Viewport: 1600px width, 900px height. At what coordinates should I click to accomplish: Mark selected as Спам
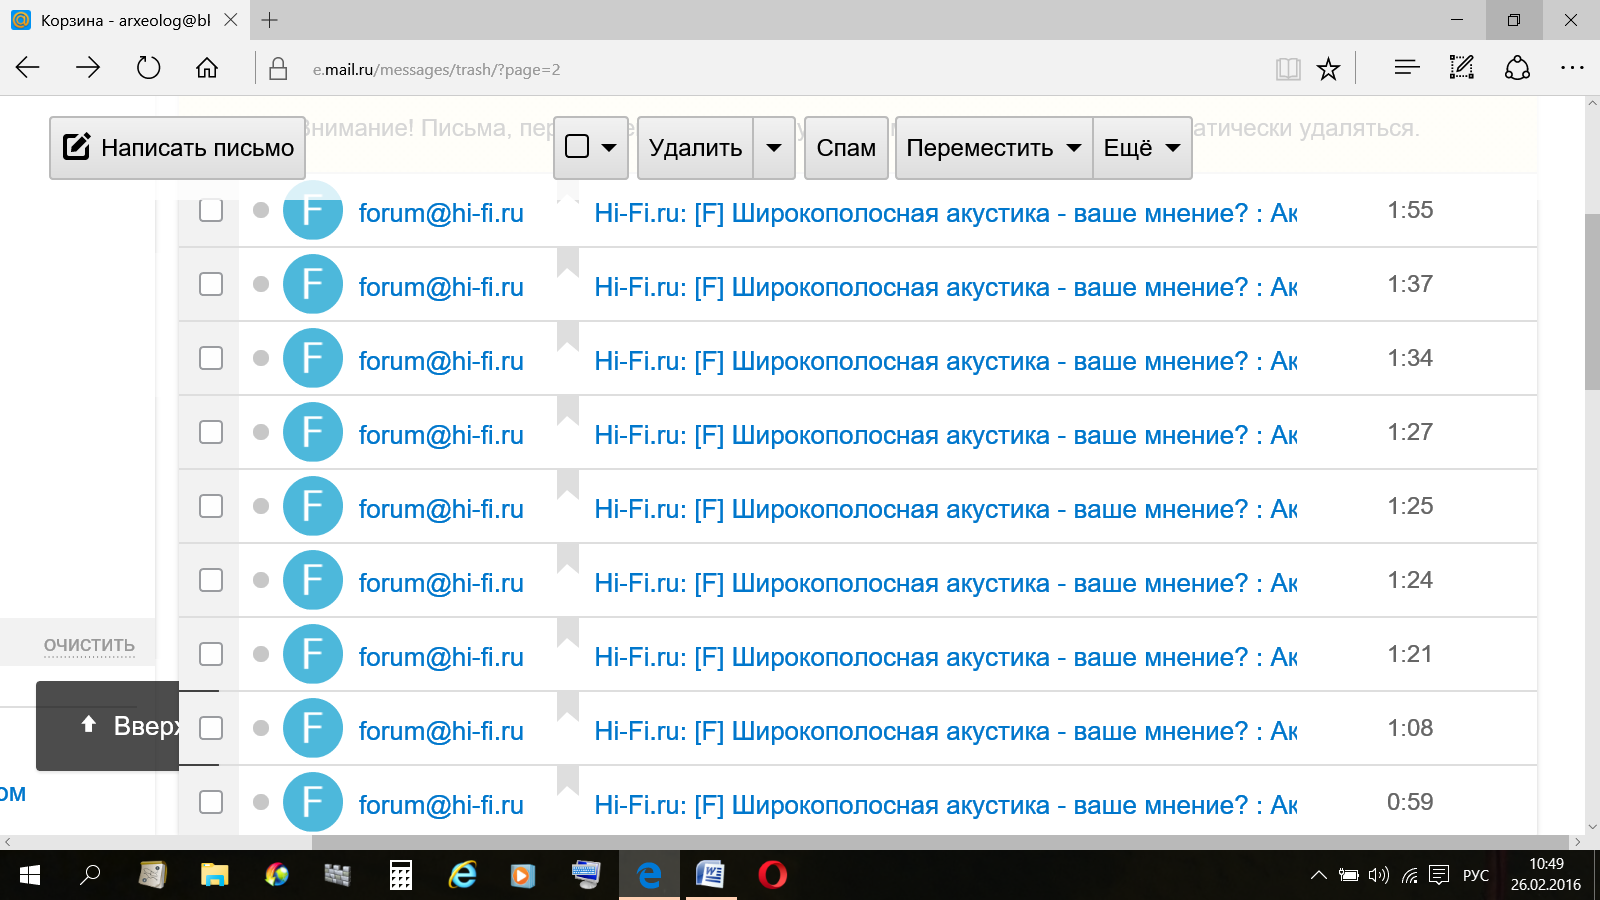click(x=846, y=148)
